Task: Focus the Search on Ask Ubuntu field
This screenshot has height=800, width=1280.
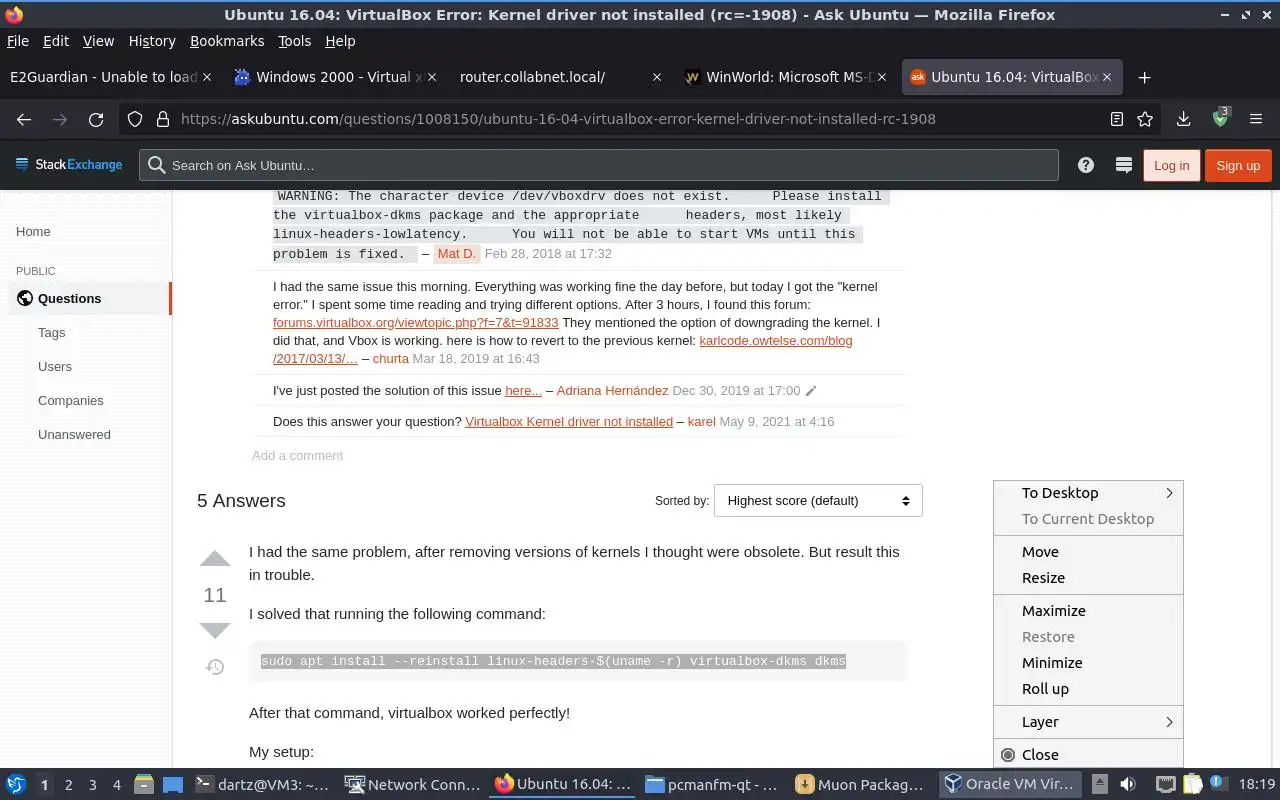Action: [x=598, y=165]
